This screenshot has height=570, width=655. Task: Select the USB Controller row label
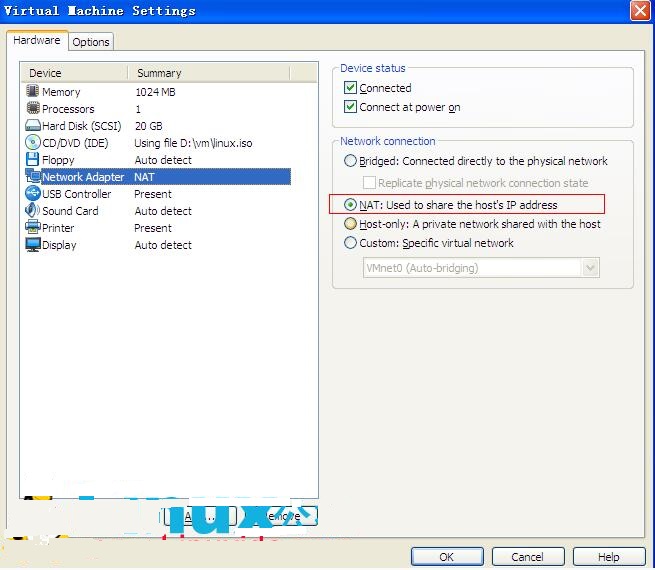coord(76,194)
